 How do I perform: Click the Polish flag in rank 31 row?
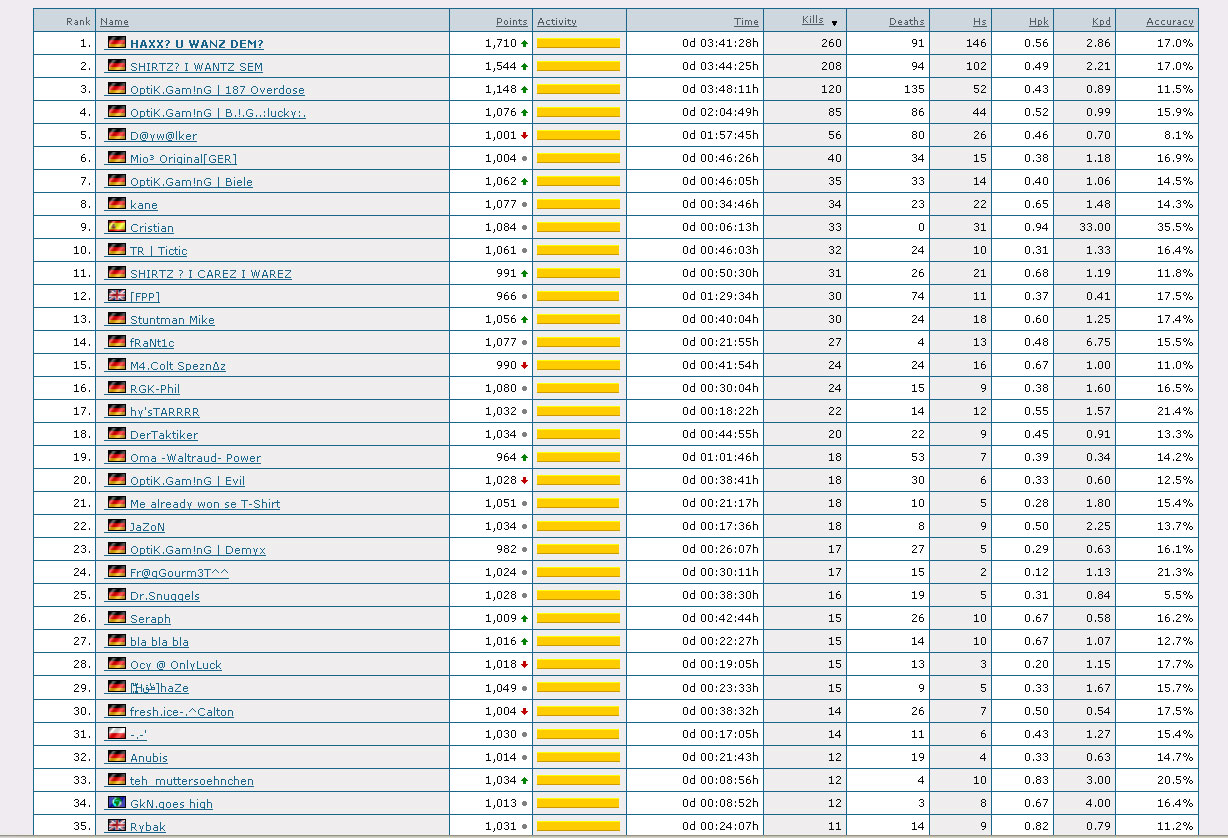coord(116,734)
